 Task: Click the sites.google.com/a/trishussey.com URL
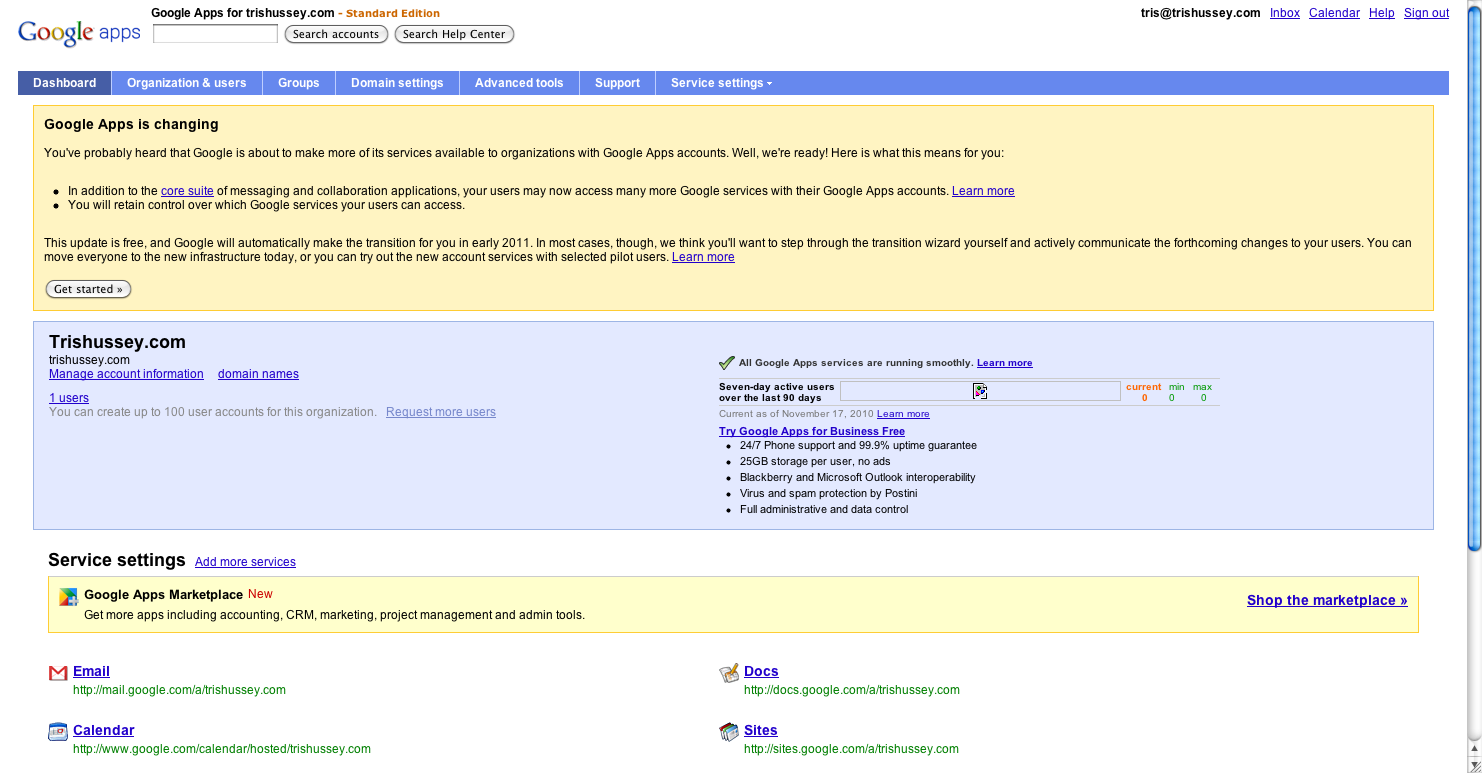coord(851,749)
